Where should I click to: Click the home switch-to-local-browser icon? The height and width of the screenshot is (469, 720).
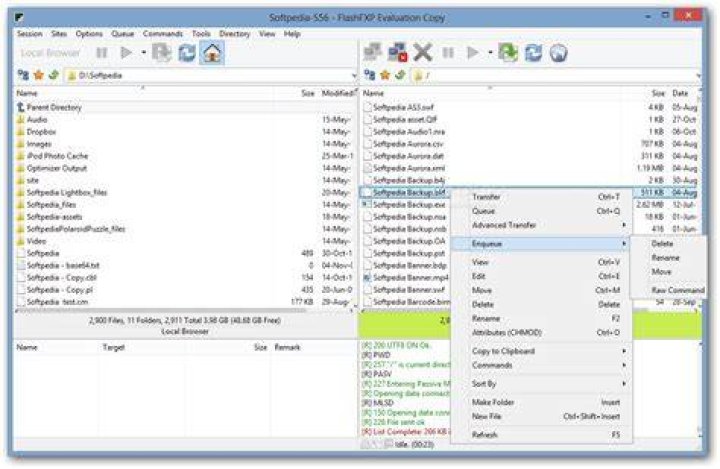coord(212,53)
